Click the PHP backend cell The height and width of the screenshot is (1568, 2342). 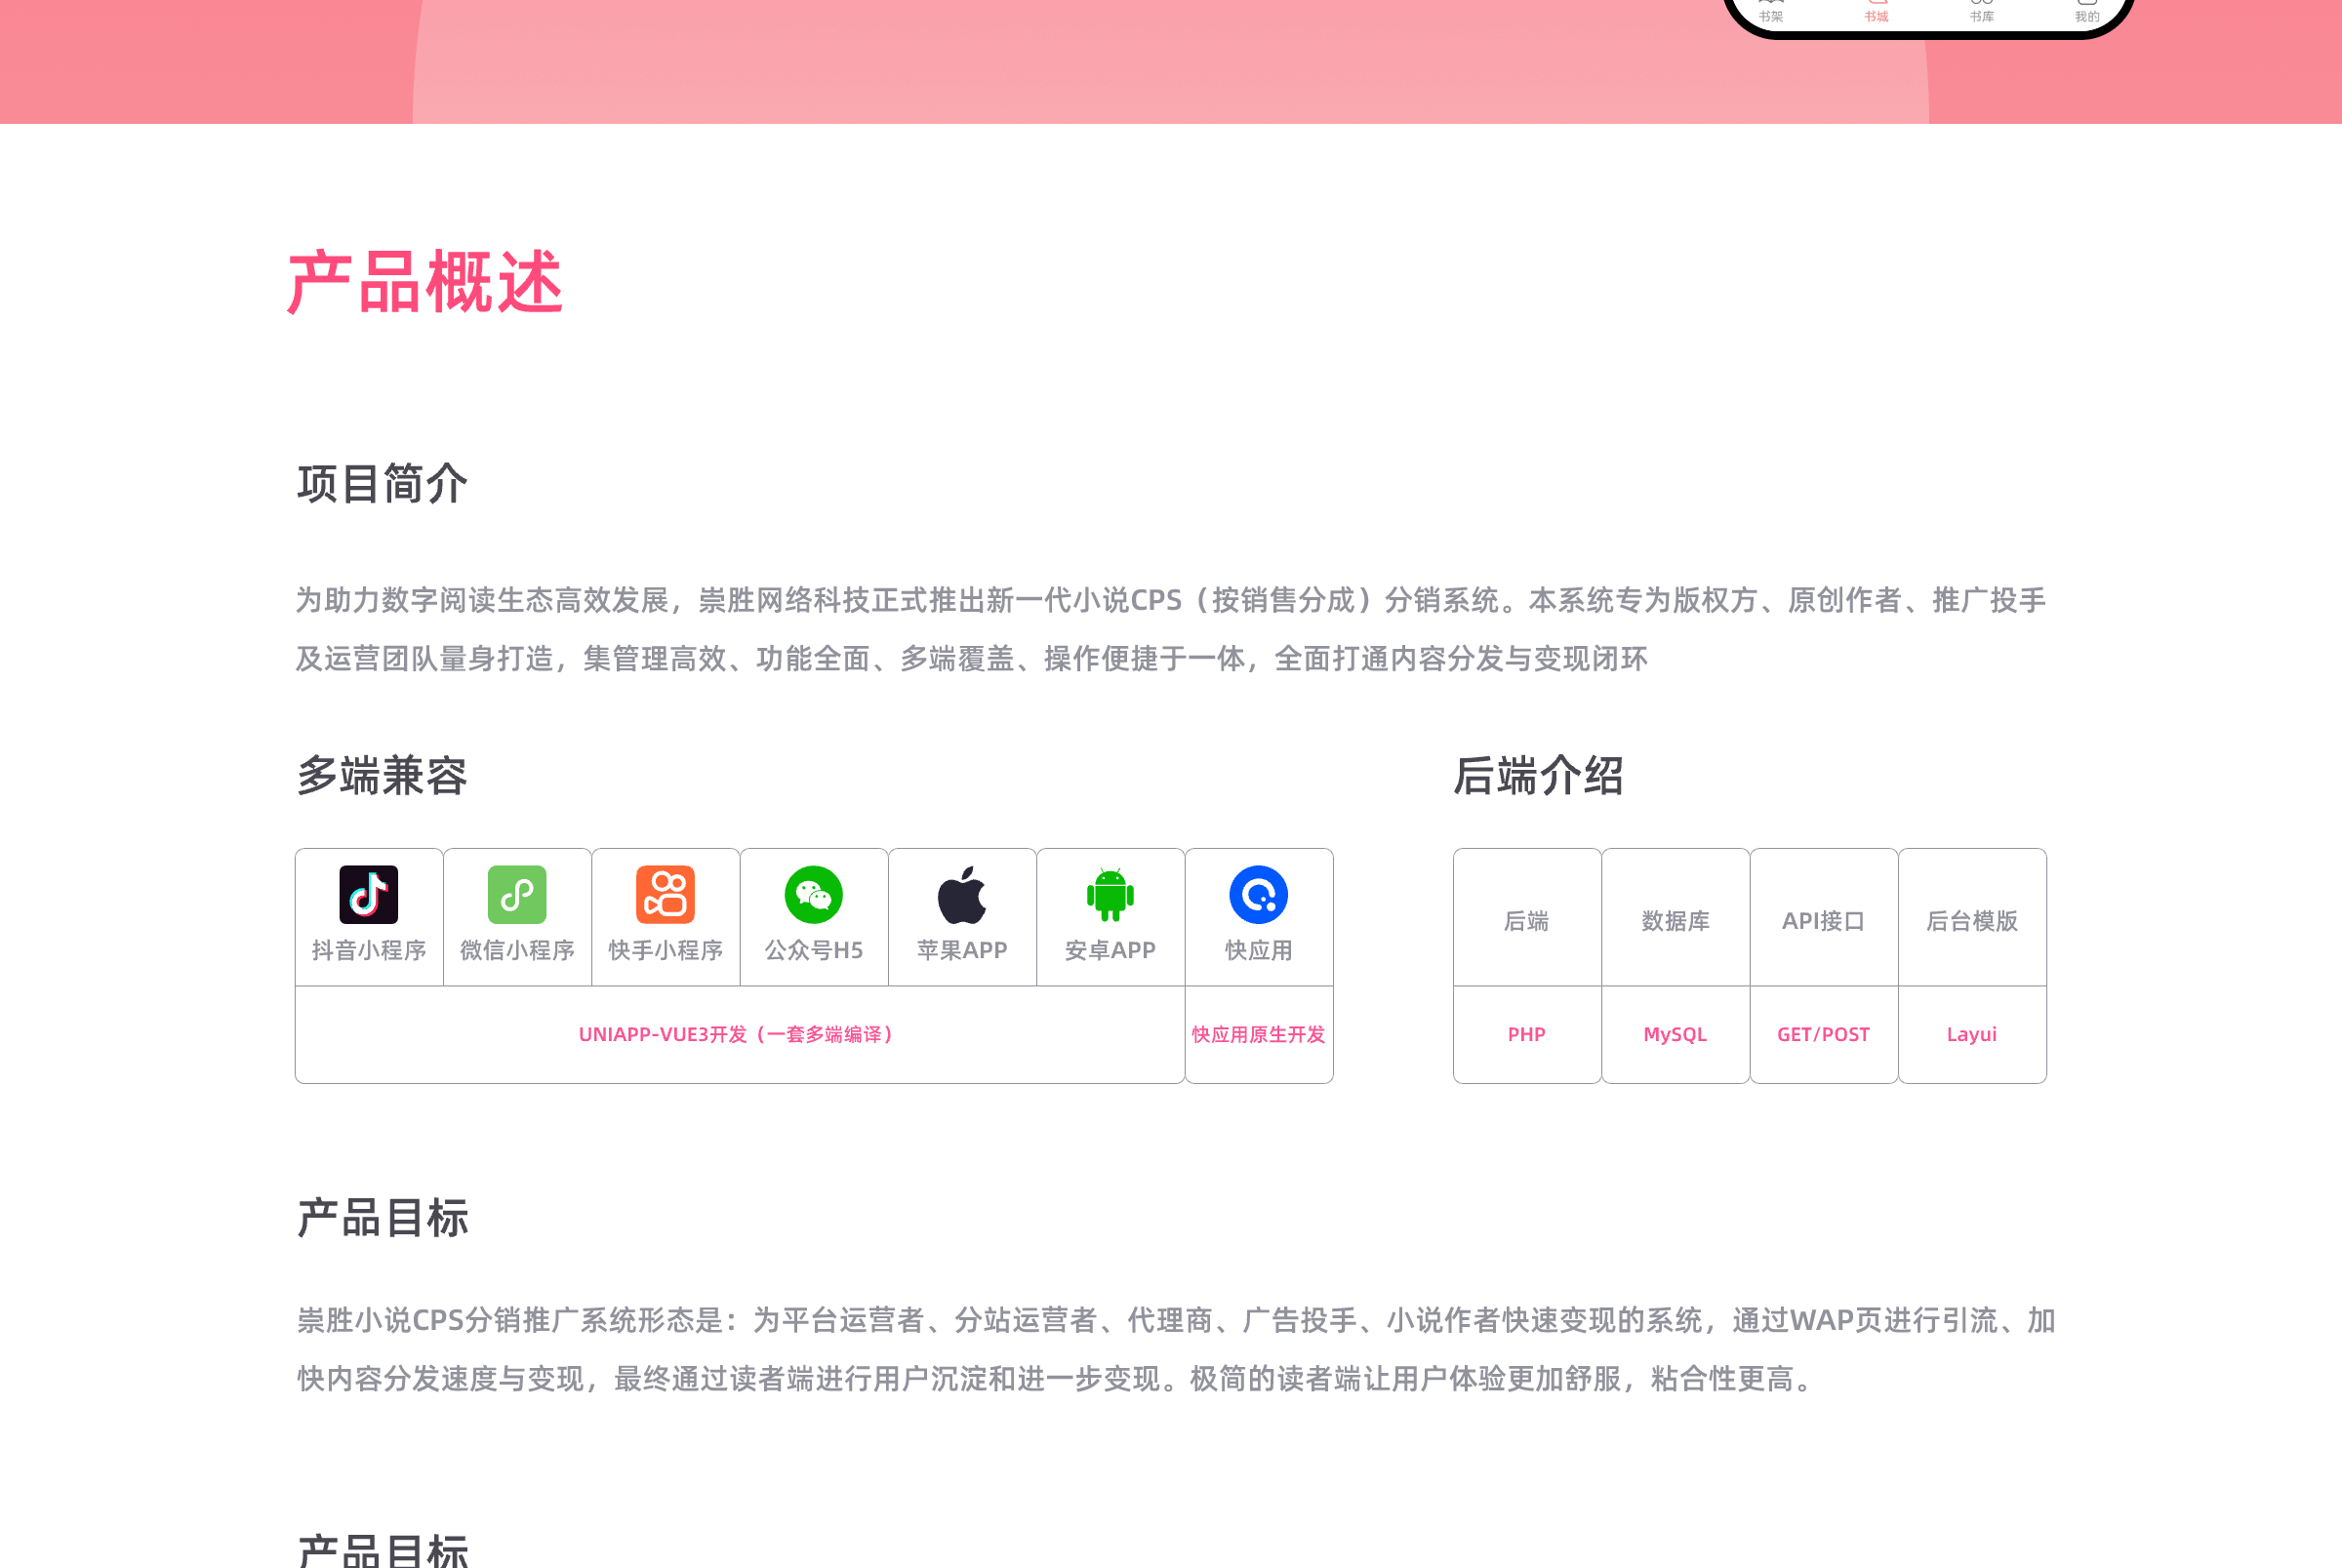(x=1526, y=1034)
